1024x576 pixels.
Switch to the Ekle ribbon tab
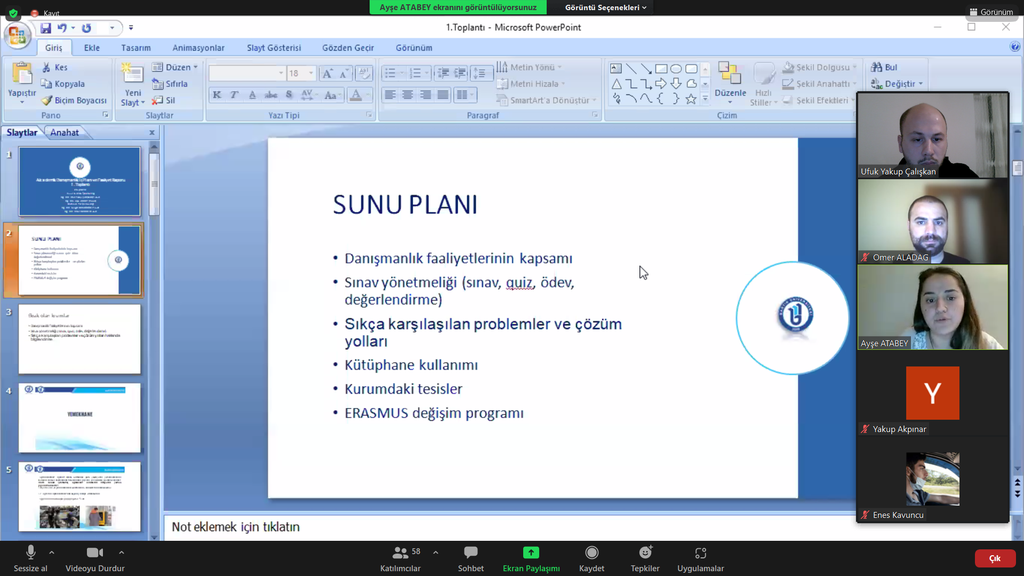pyautogui.click(x=91, y=48)
